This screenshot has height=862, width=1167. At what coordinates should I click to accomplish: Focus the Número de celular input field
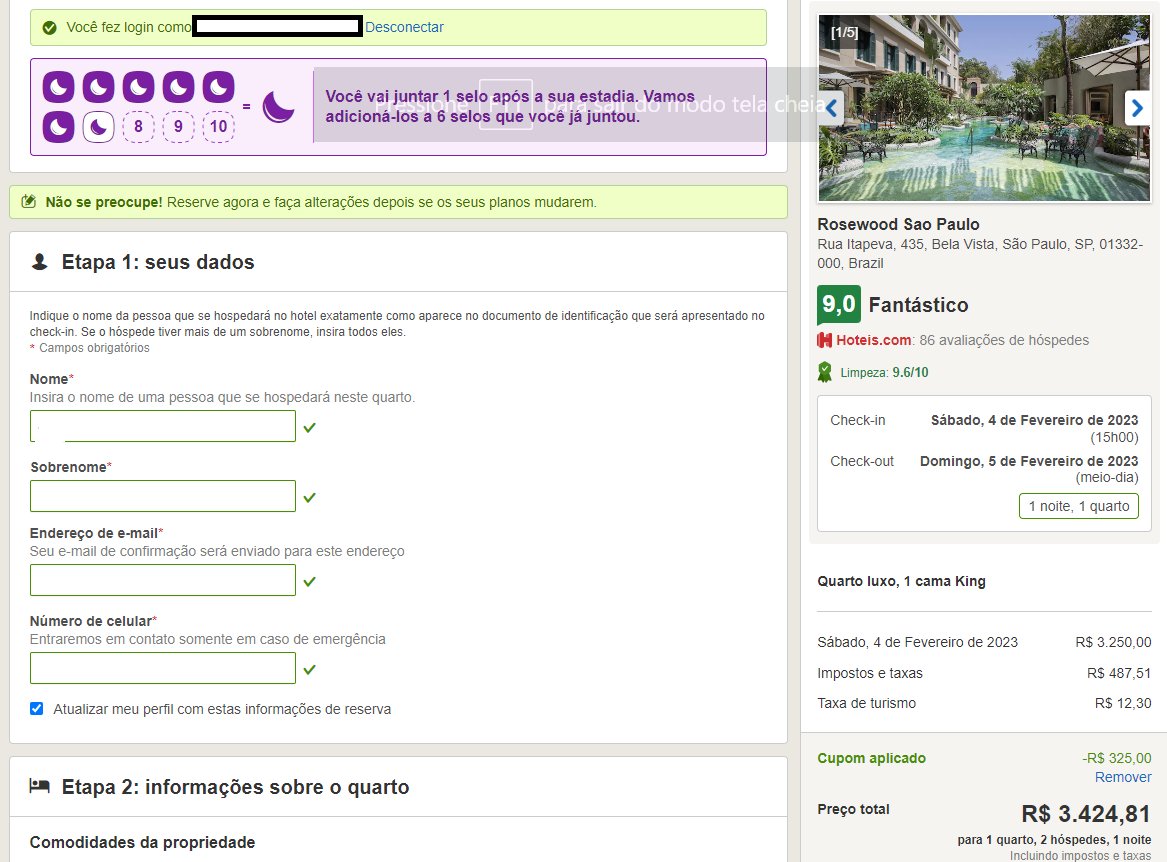click(x=163, y=668)
